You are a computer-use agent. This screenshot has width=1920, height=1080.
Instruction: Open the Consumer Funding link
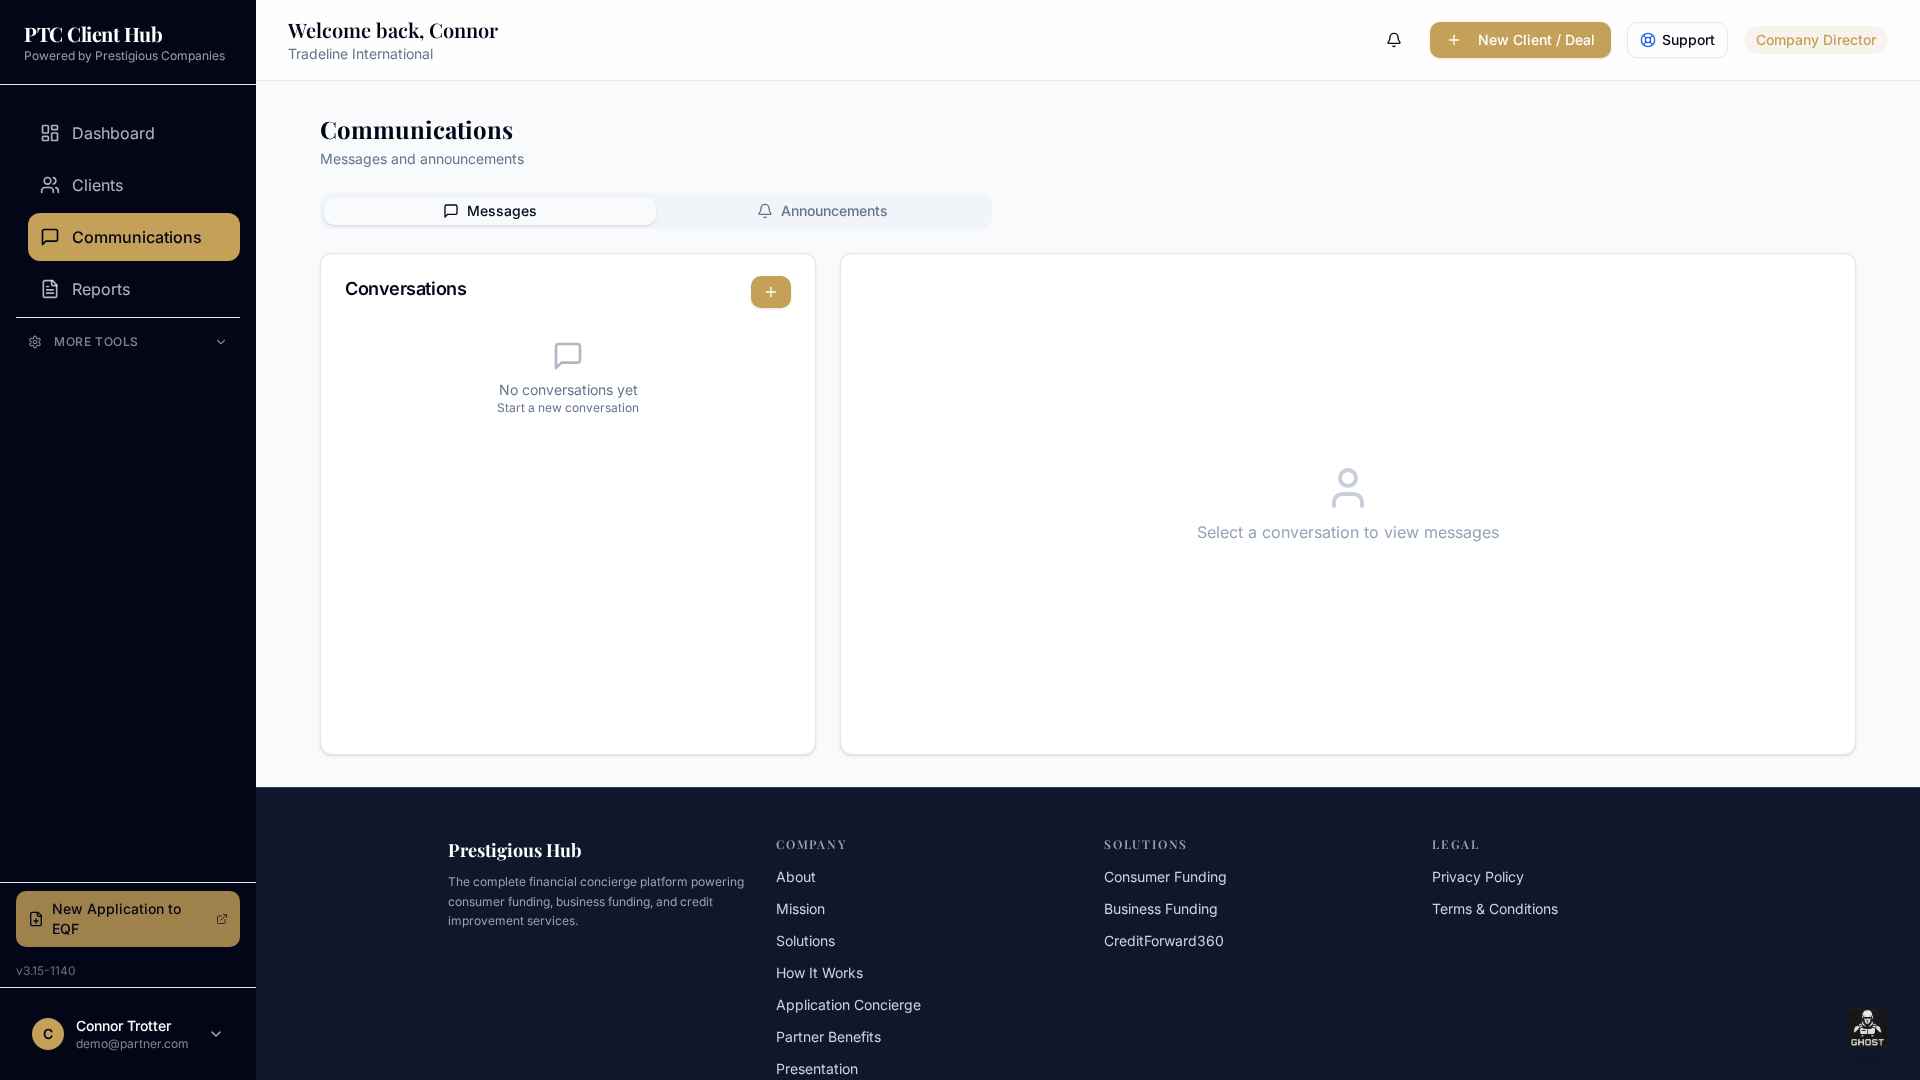pos(1165,877)
